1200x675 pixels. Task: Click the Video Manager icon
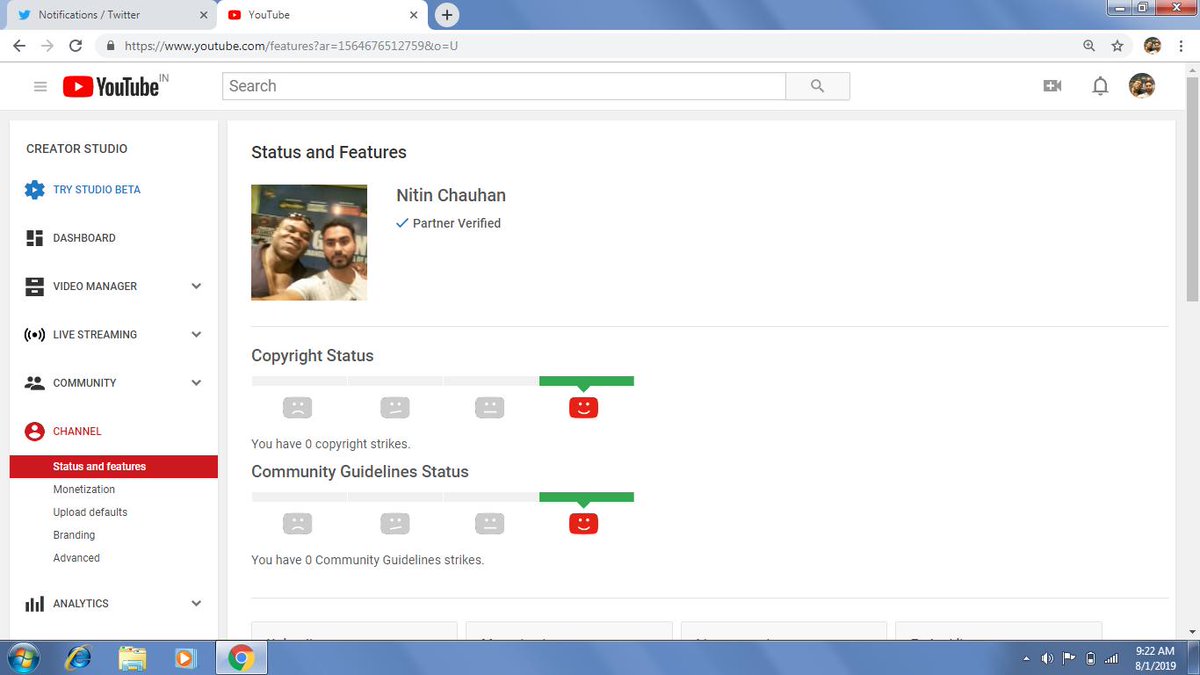35,286
